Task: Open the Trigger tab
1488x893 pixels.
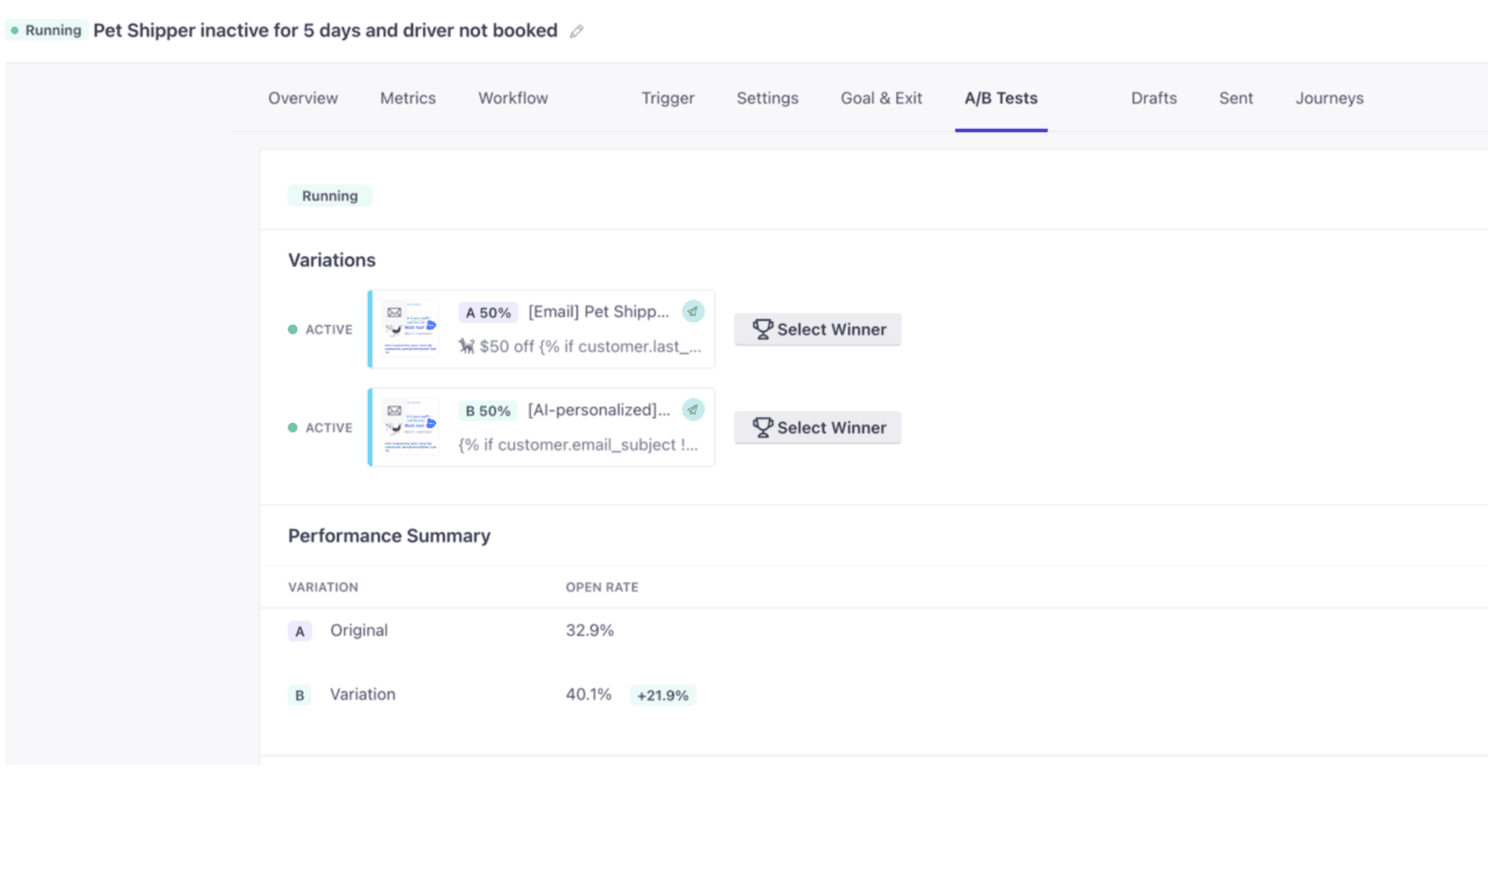Action: click(x=668, y=98)
